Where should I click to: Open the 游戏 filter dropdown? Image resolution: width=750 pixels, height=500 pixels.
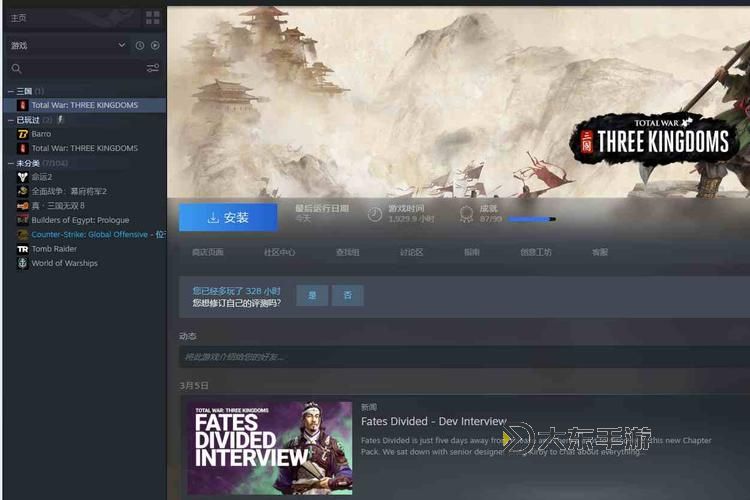[x=68, y=45]
